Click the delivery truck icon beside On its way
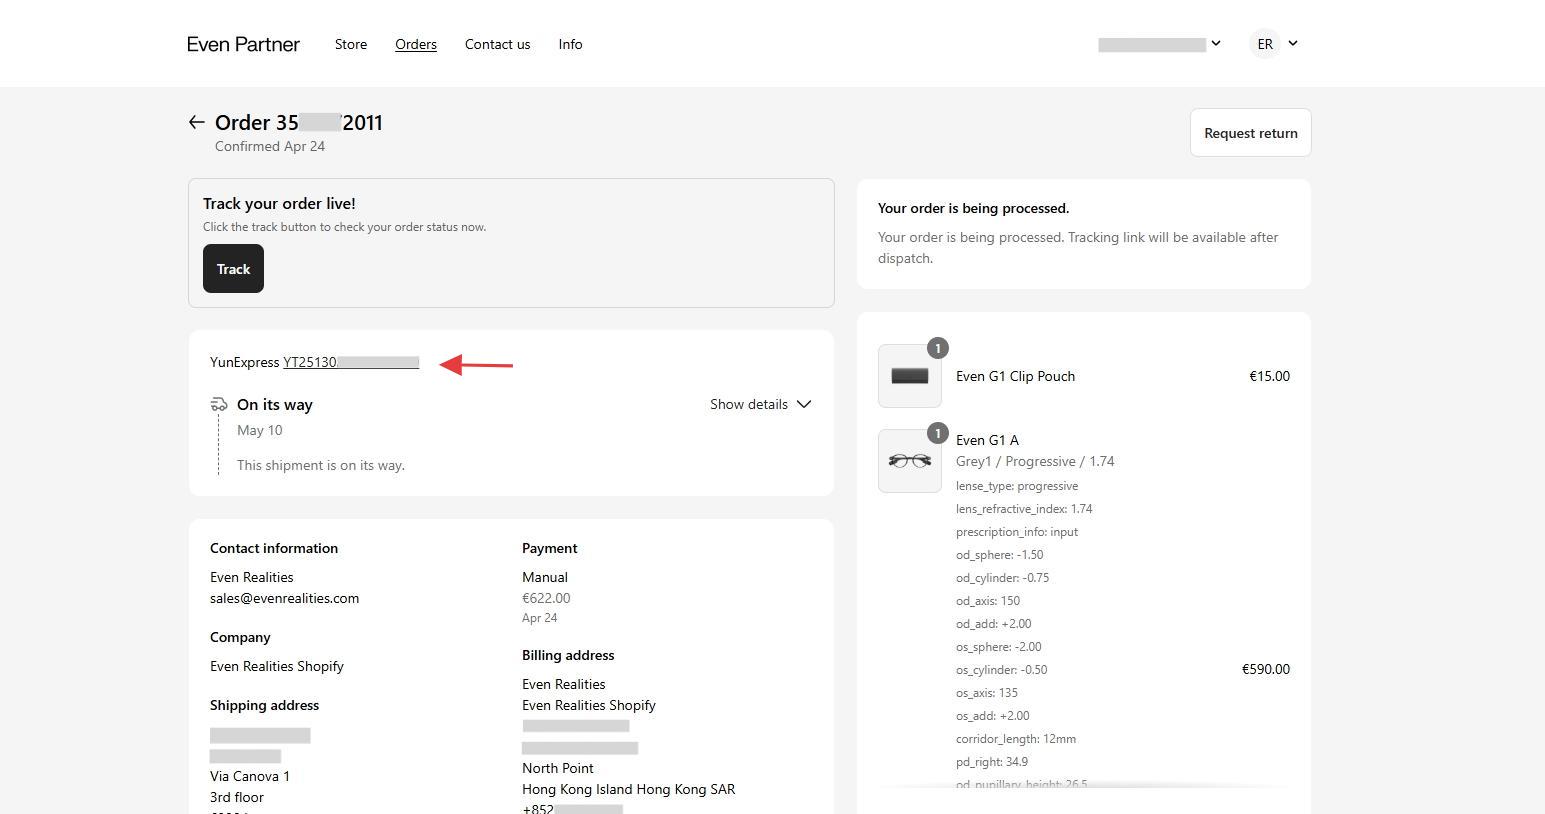The height and width of the screenshot is (814, 1545). pyautogui.click(x=219, y=404)
